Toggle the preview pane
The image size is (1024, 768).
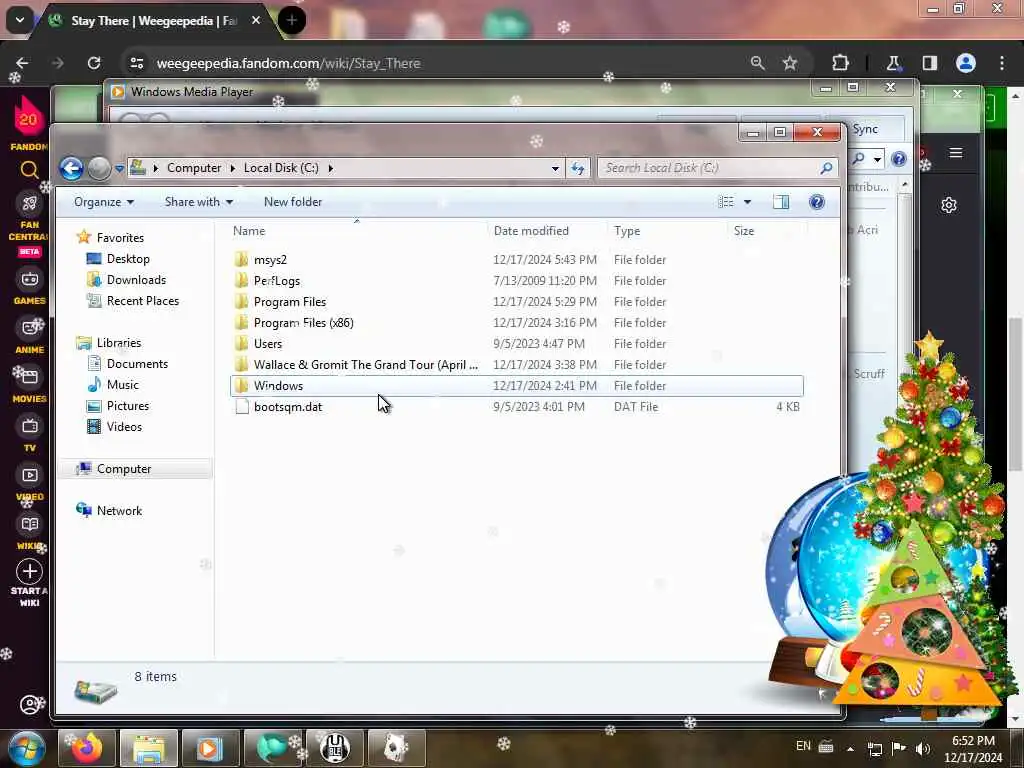coord(781,202)
